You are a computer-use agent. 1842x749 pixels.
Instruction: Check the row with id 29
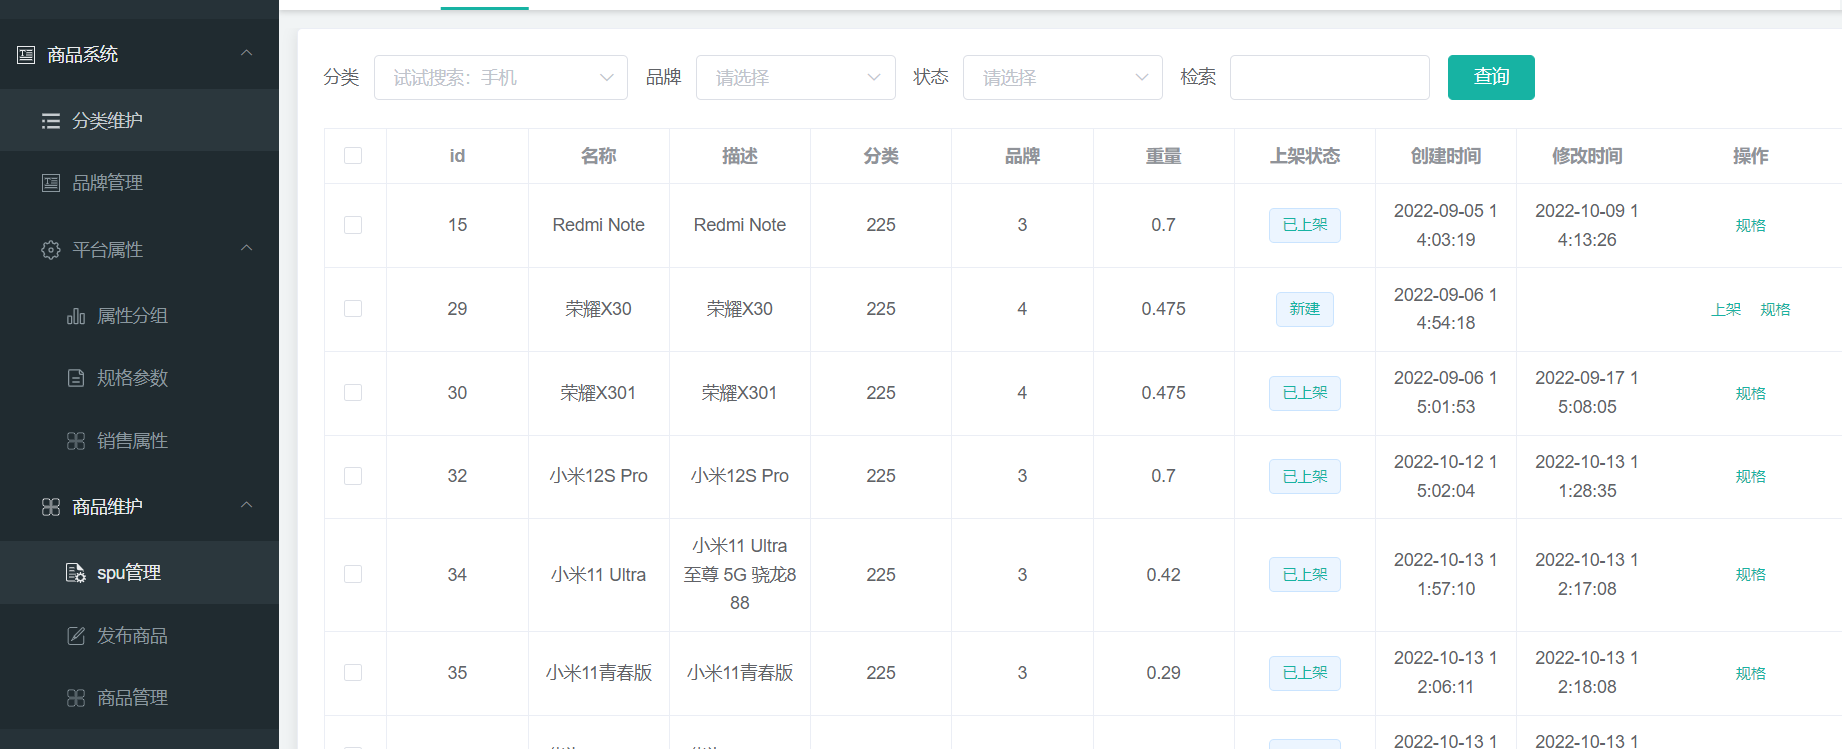point(353,309)
